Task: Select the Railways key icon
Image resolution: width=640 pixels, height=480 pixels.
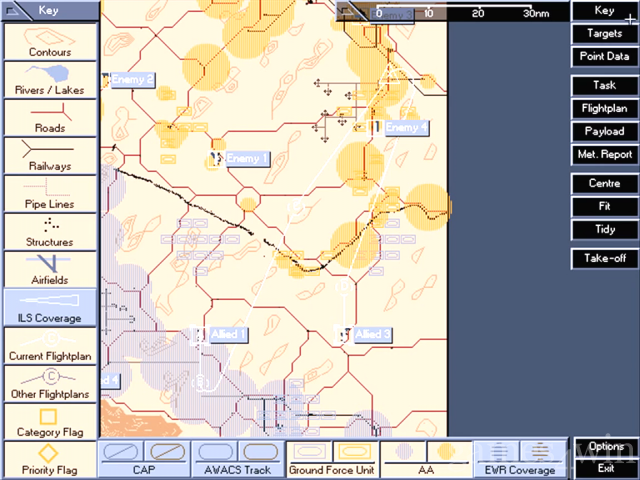Action: [49, 154]
